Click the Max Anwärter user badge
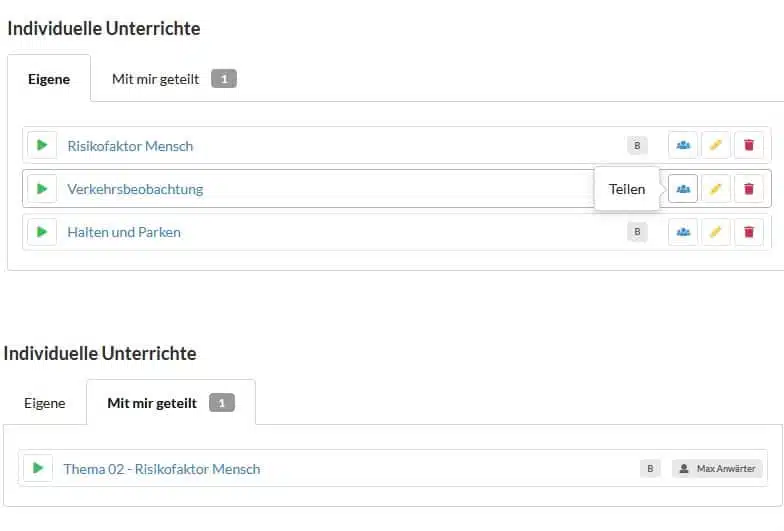Screen dimensions: 784x531 coord(718,468)
